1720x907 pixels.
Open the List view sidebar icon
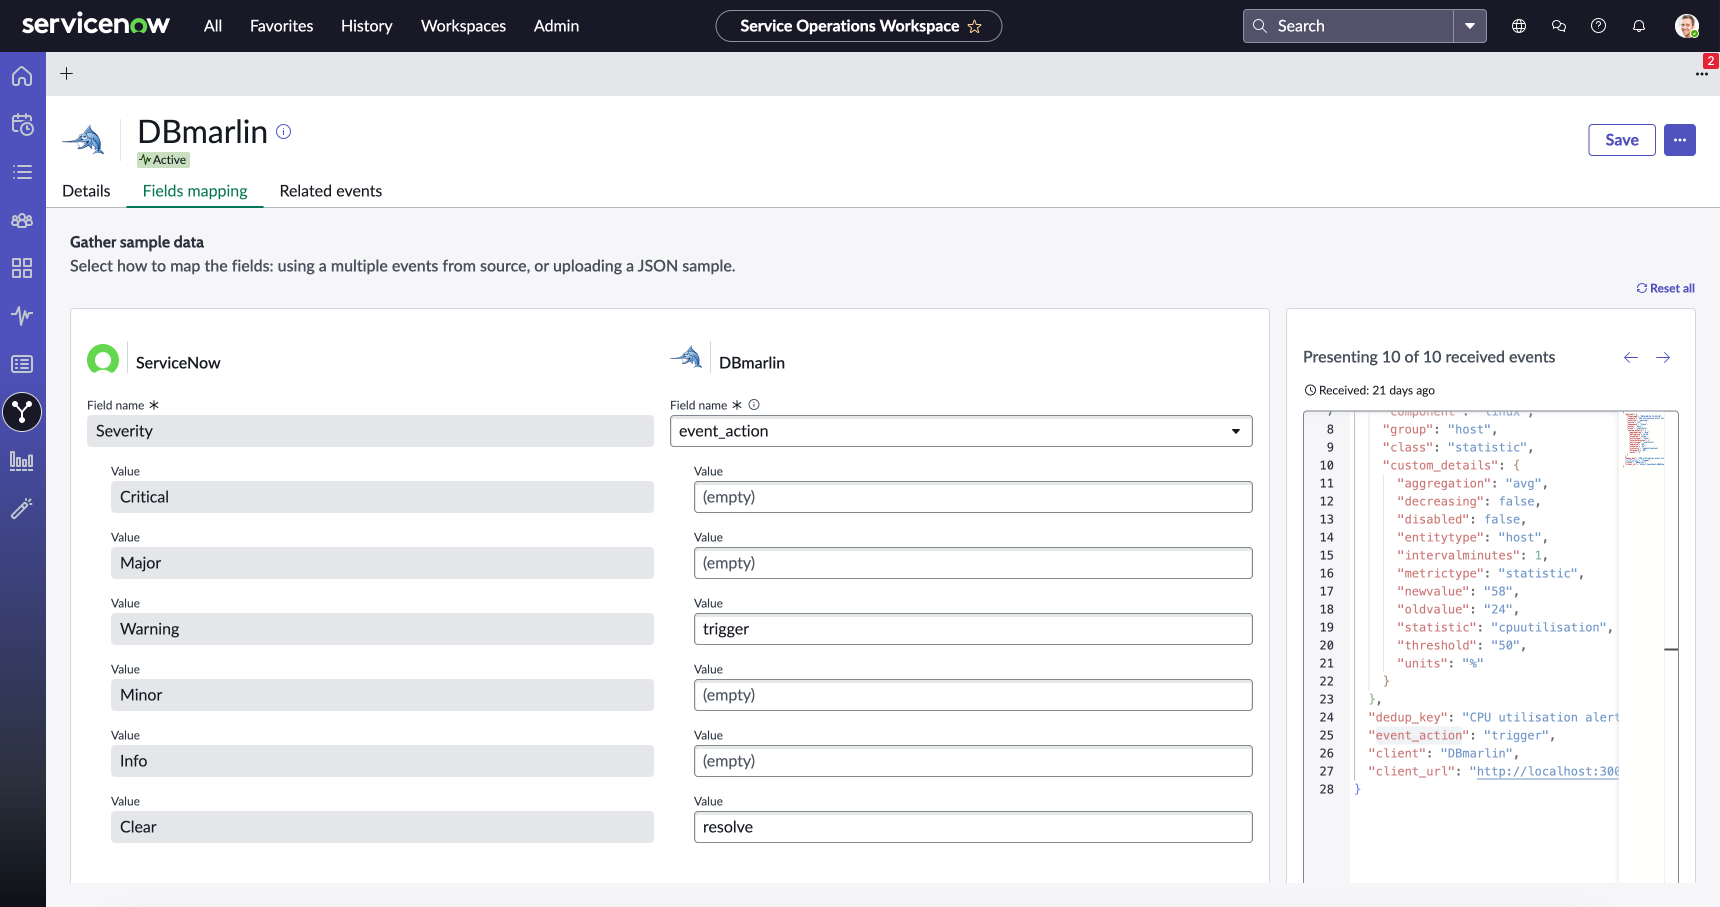click(22, 172)
